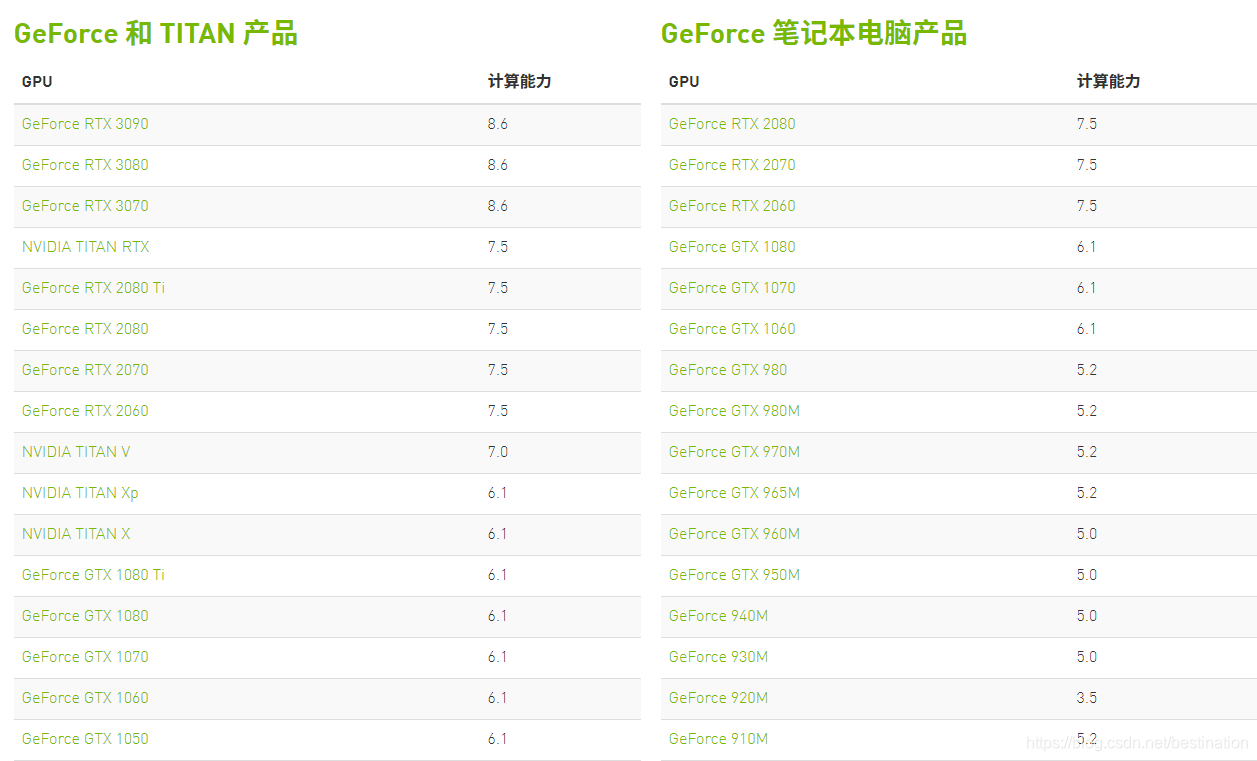Screen dimensions: 1257x761
Task: Select the 8.6 value for GeForce RTX 3090
Action: (x=498, y=124)
